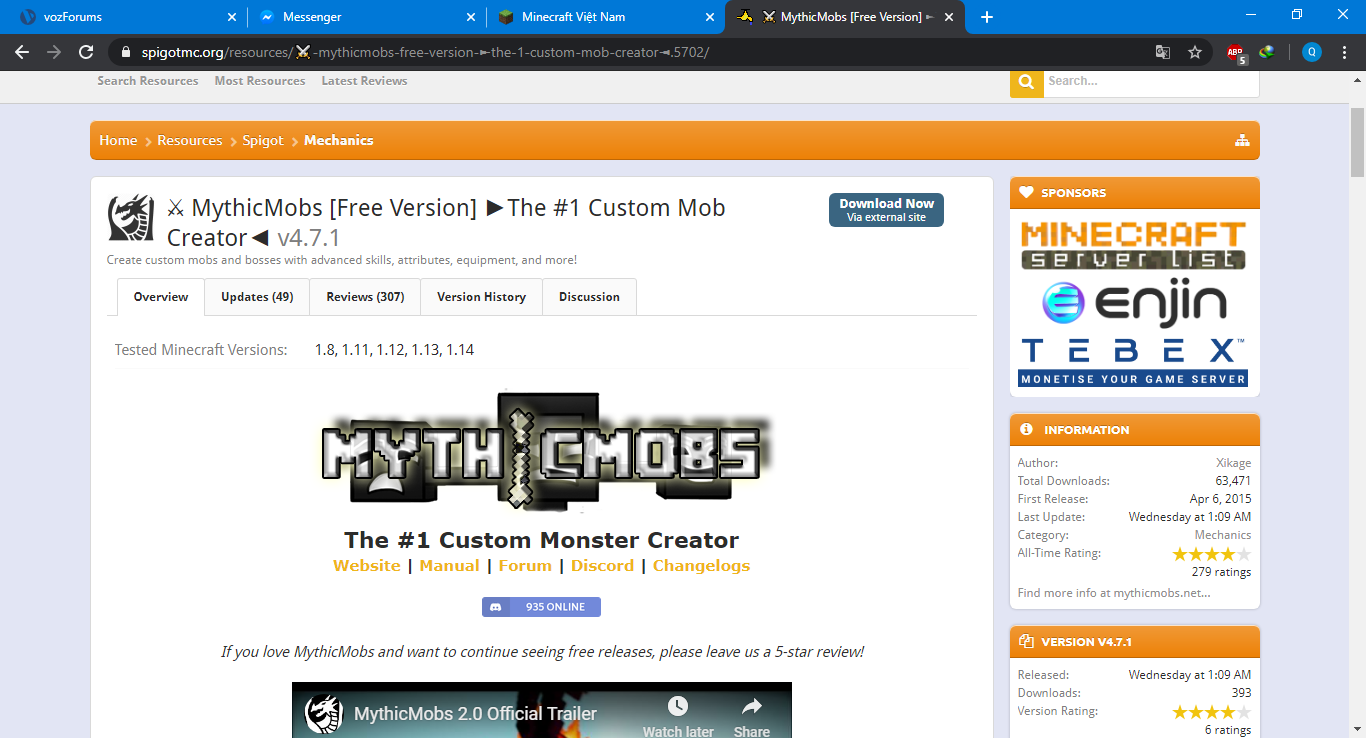Open the Reviews (307) tab
The height and width of the screenshot is (738, 1366).
coord(365,297)
